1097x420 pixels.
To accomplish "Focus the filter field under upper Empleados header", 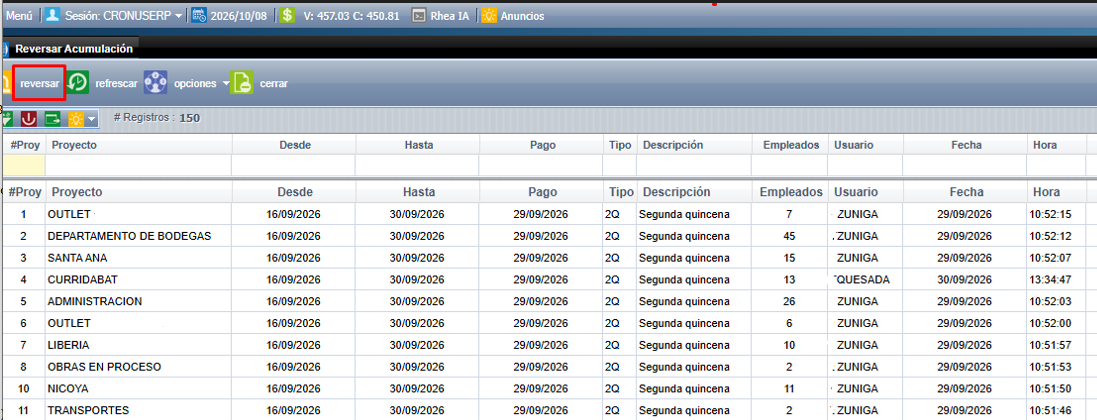I will coord(789,165).
